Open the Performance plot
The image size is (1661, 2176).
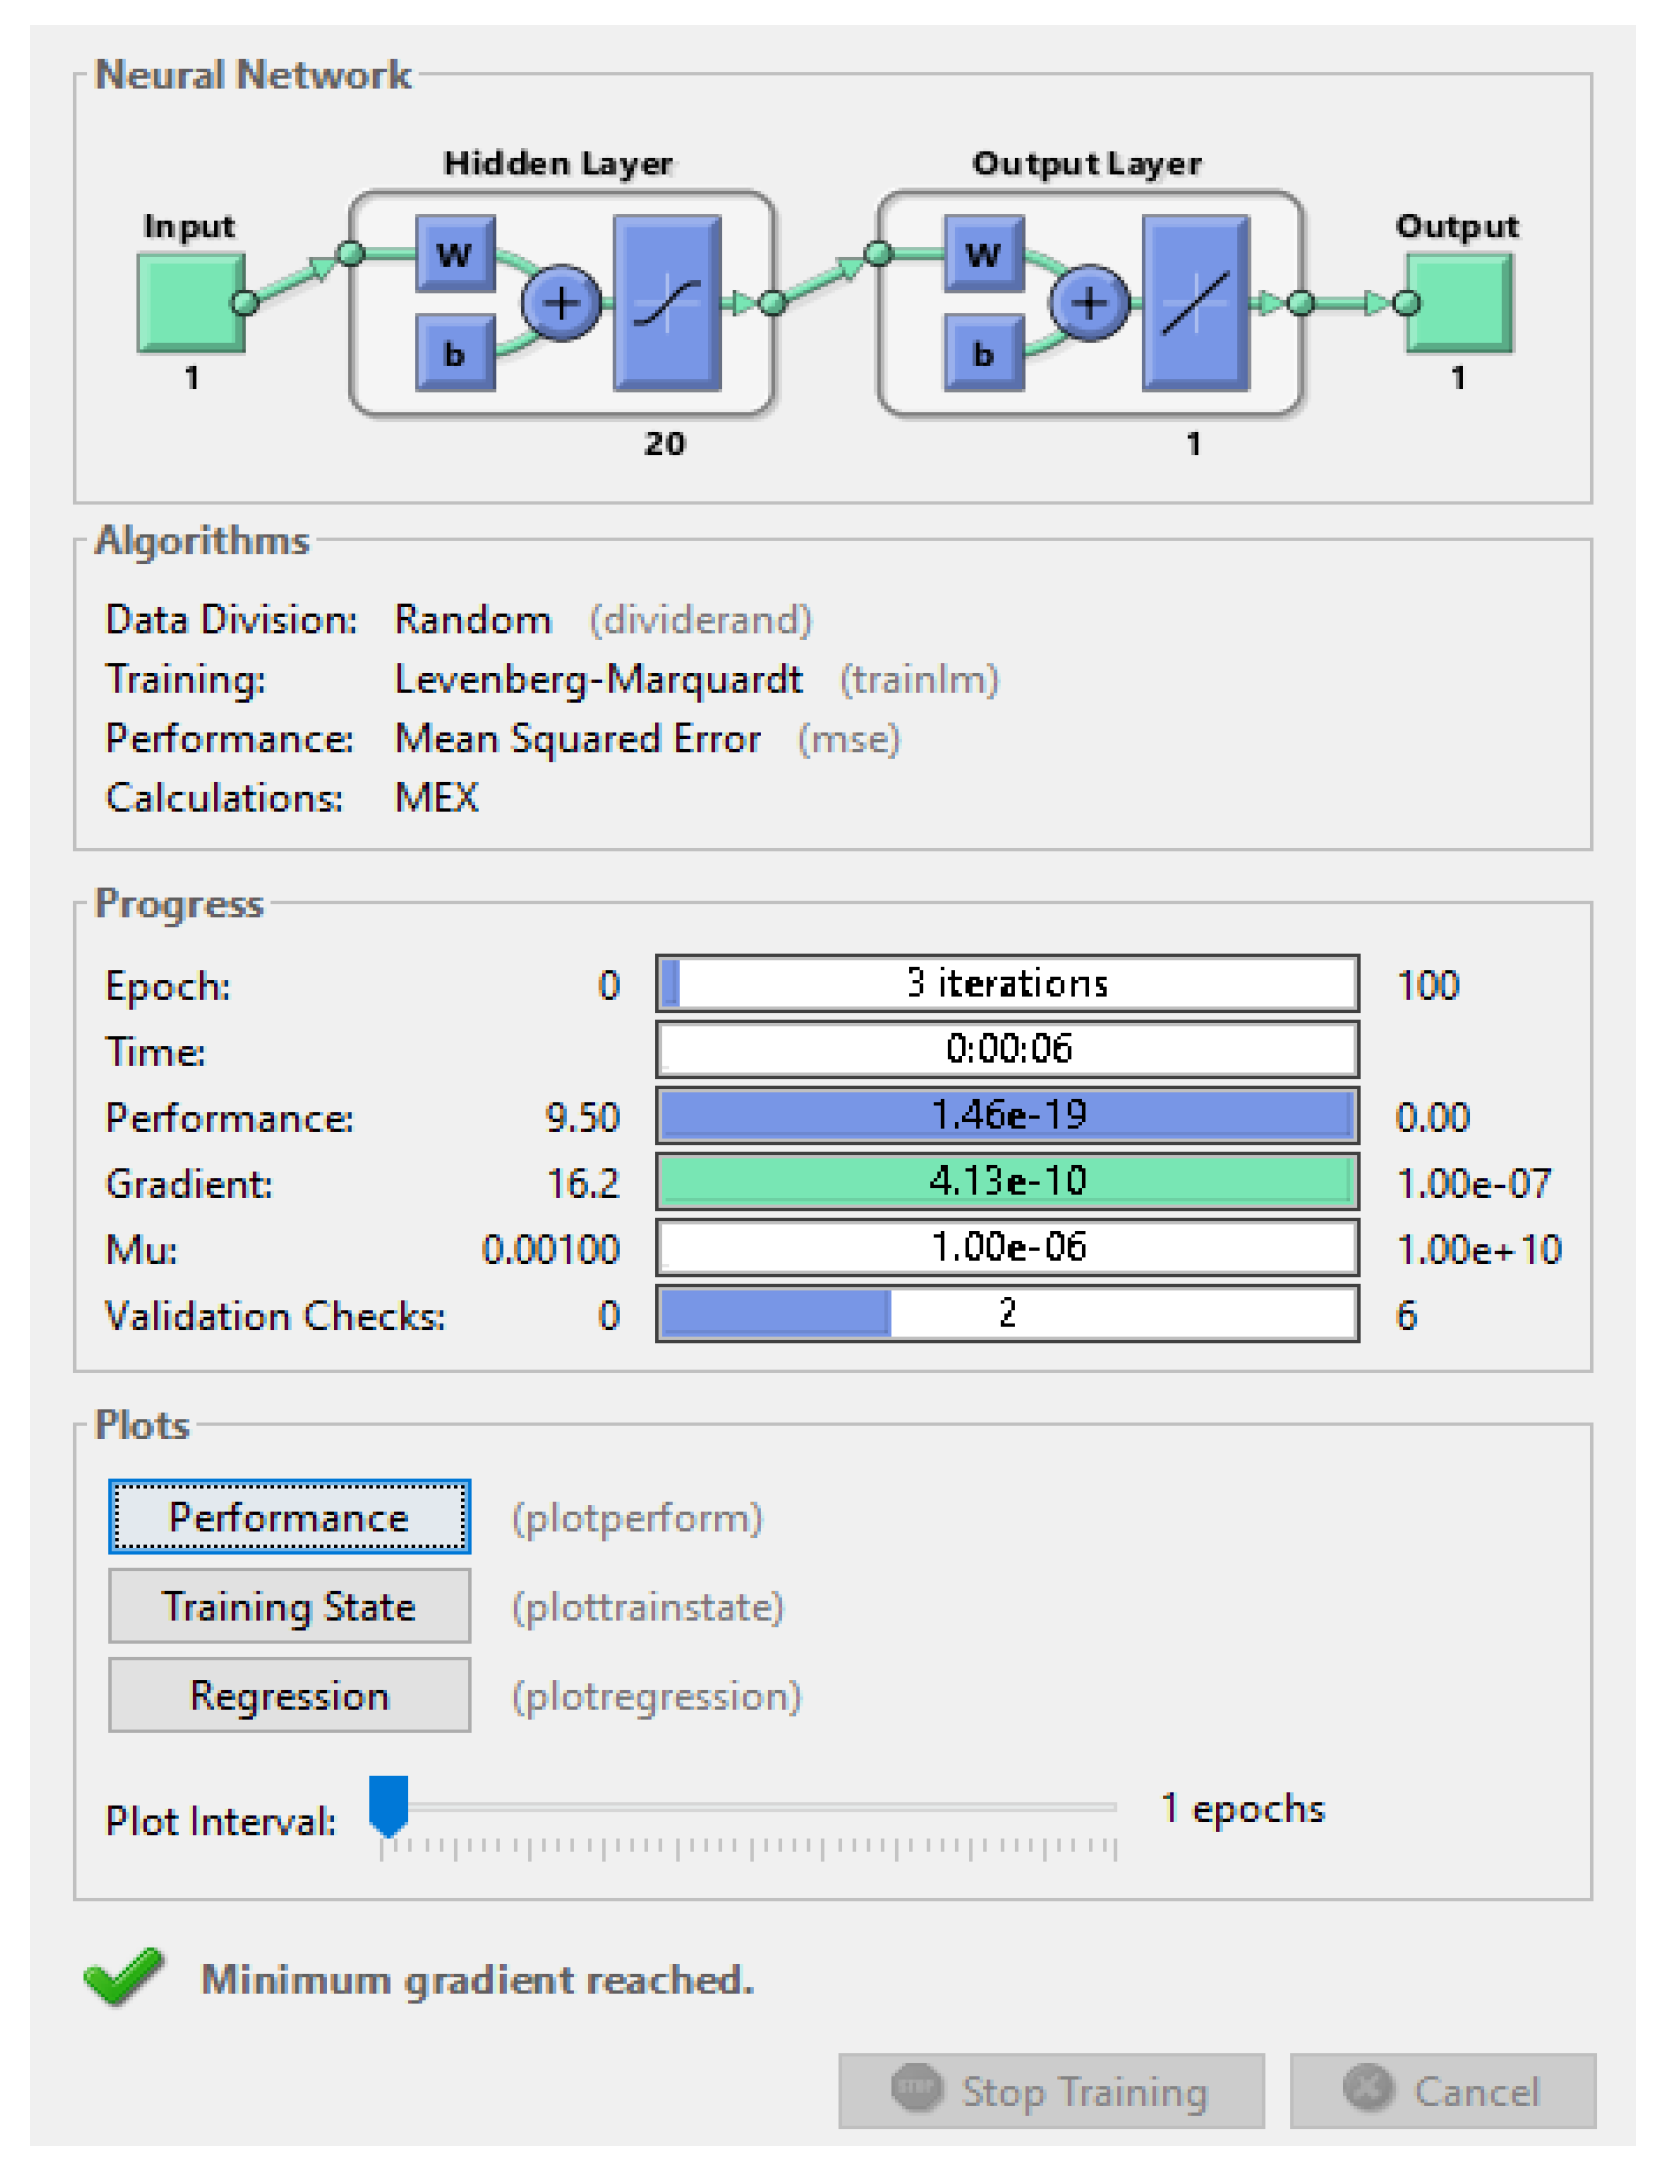pos(288,1517)
